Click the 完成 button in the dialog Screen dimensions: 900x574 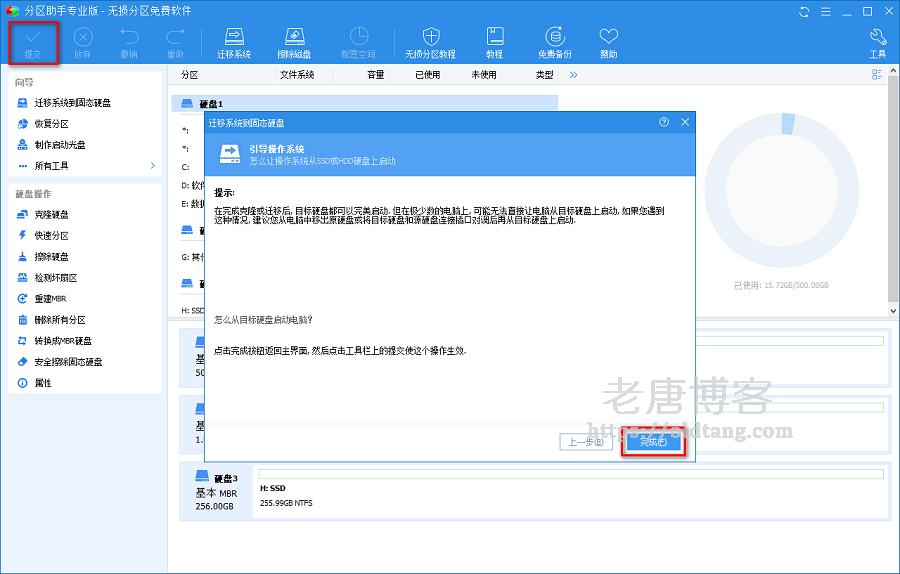pyautogui.click(x=653, y=442)
